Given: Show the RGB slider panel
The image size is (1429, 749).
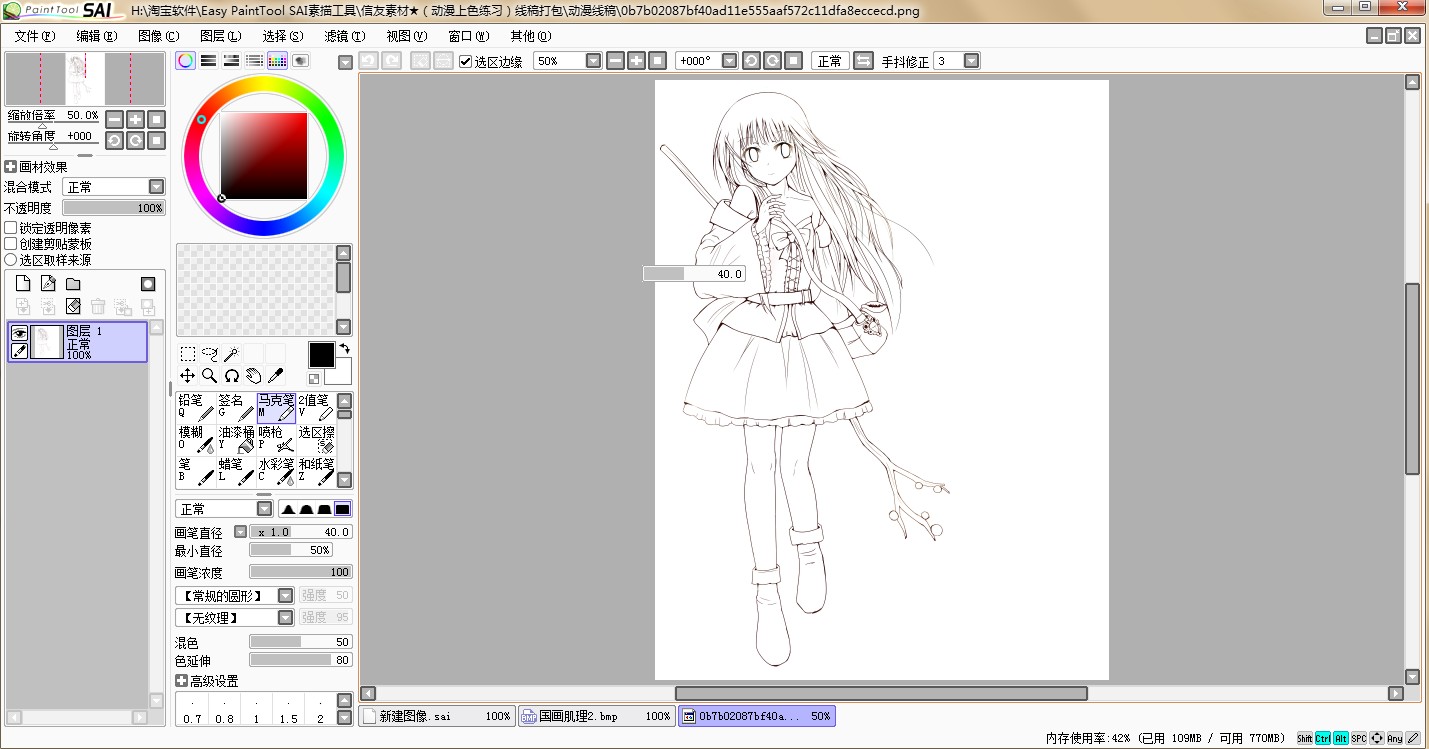Looking at the screenshot, I should click(208, 61).
